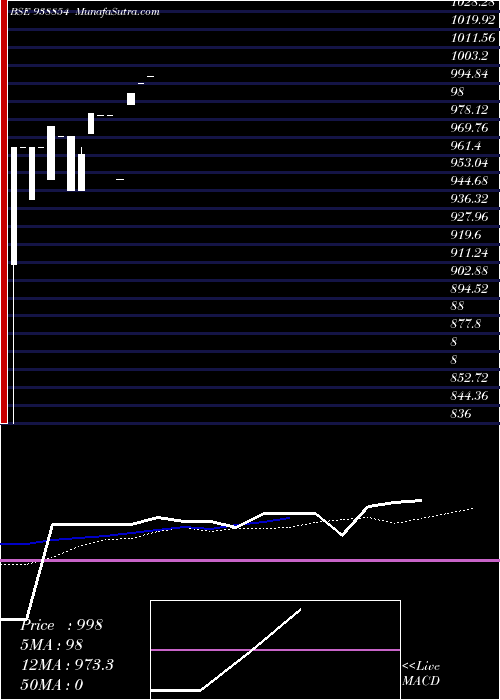Click the 852.72 price axis label

point(470,377)
